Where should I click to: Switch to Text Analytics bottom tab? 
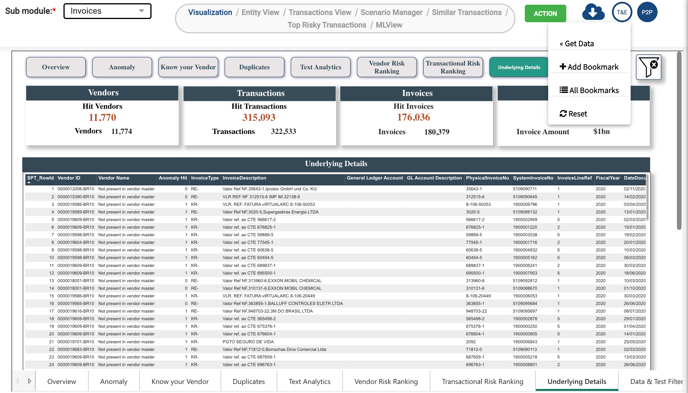click(x=310, y=382)
